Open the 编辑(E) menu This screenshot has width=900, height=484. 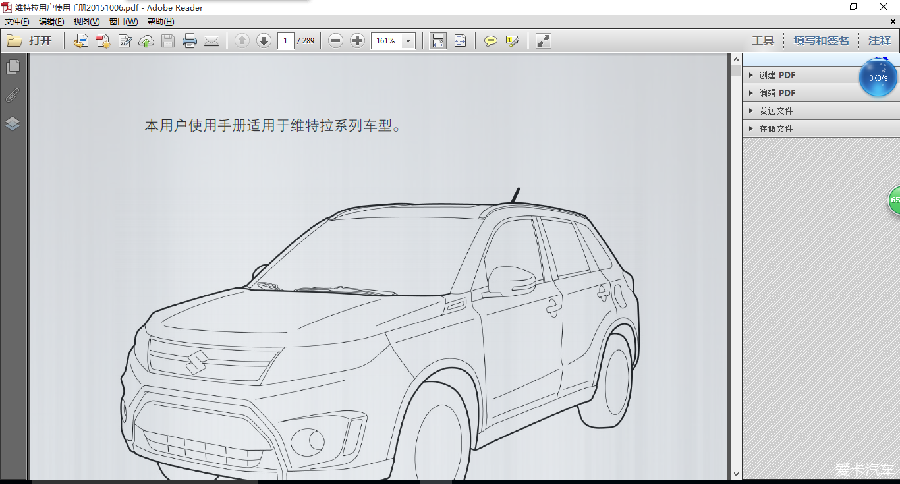tap(52, 22)
